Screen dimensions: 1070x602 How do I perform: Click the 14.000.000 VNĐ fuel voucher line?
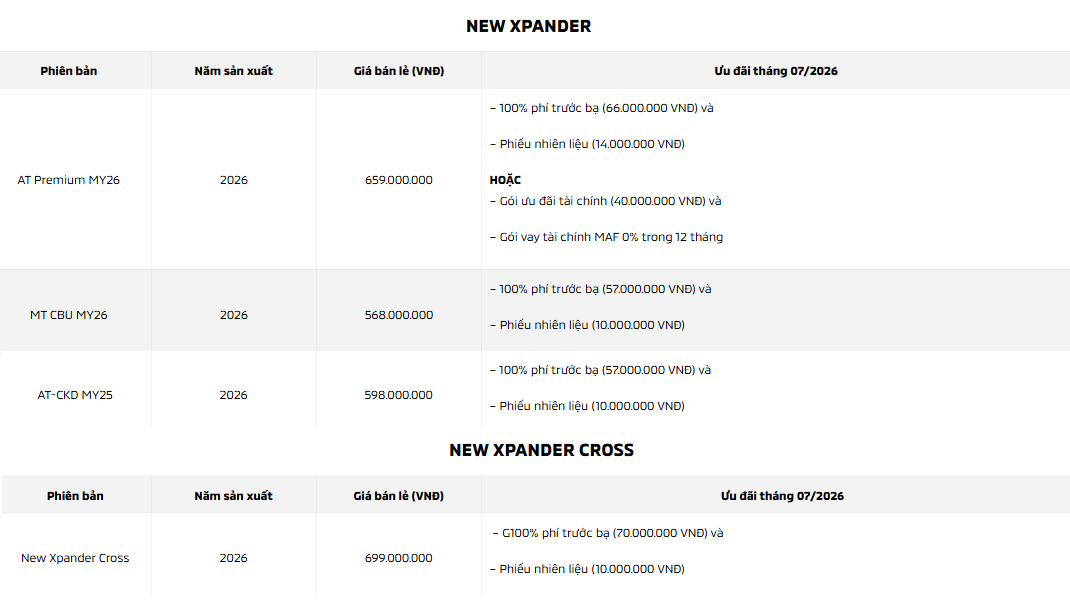coord(587,144)
